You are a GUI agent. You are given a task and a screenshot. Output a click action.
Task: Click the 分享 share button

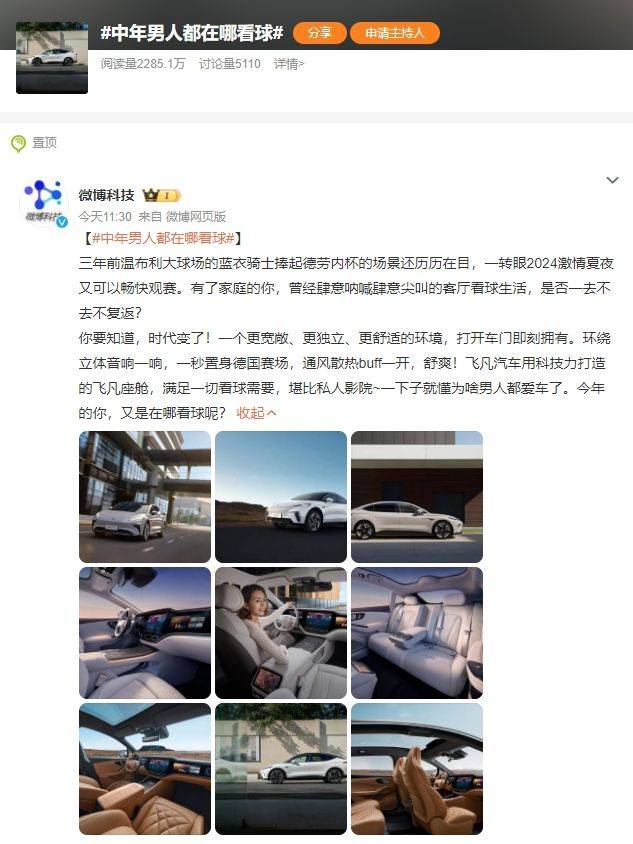pyautogui.click(x=320, y=33)
